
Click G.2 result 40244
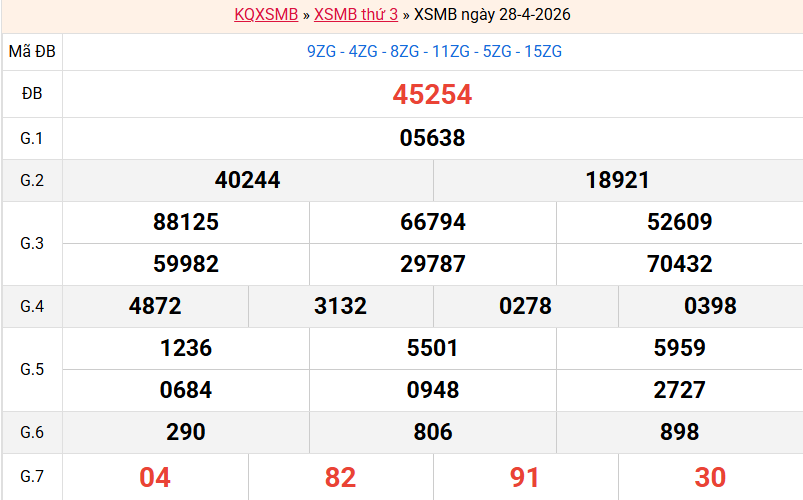point(247,180)
